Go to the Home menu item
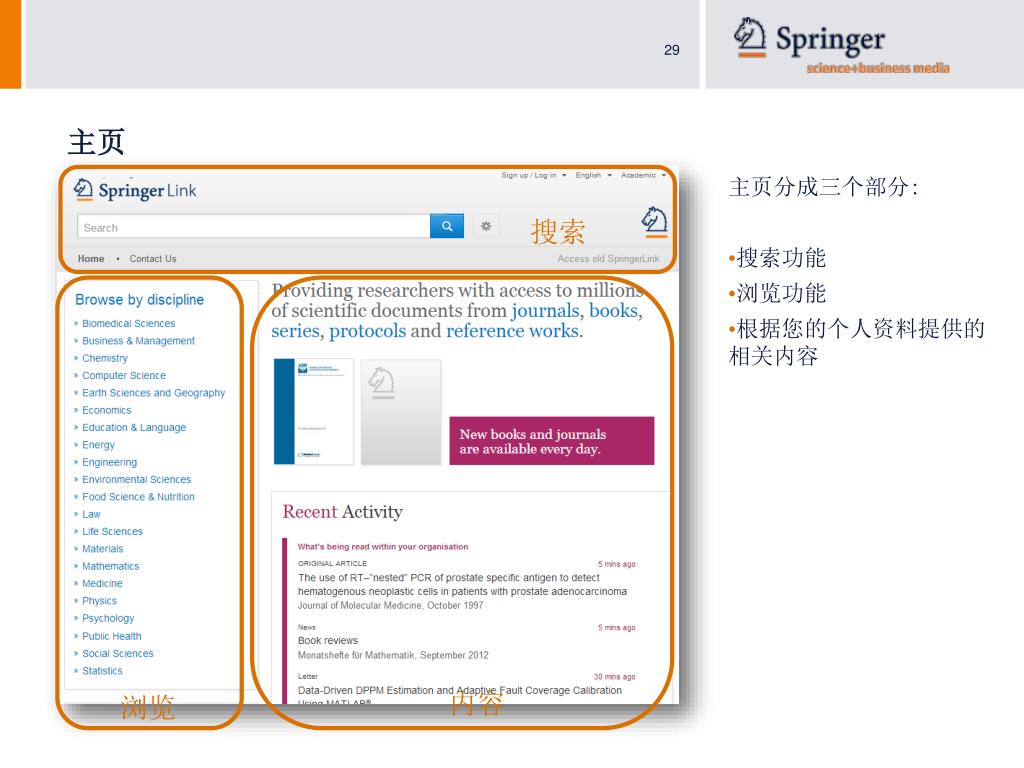The image size is (1024, 768). [91, 259]
